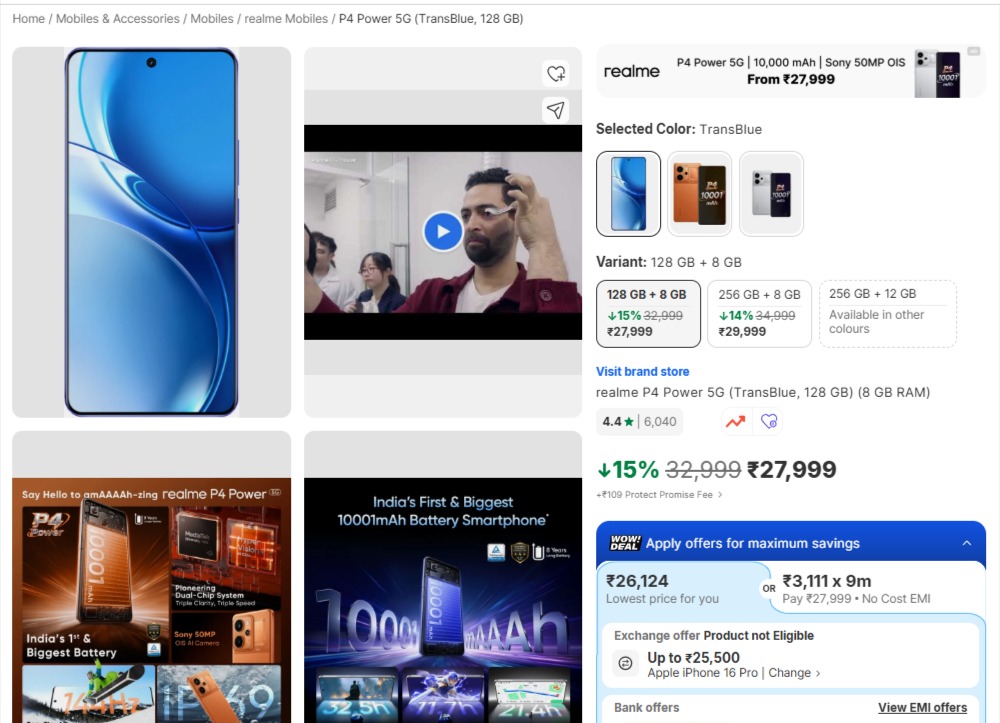Screen dimensions: 1000x723
Task: Open the 4.4 star ratings badge
Action: pos(639,421)
